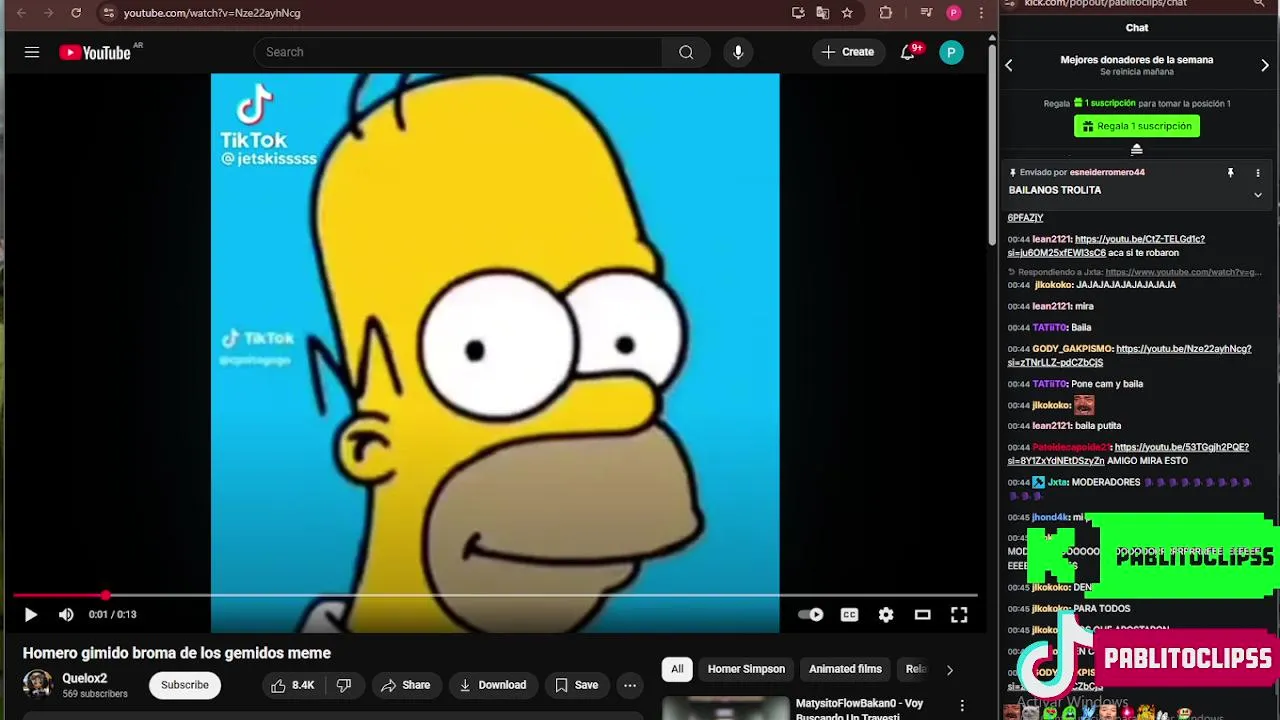Screen dimensions: 1280x720
Task: Click Regala 1 suscripción green button
Action: coord(1137,126)
